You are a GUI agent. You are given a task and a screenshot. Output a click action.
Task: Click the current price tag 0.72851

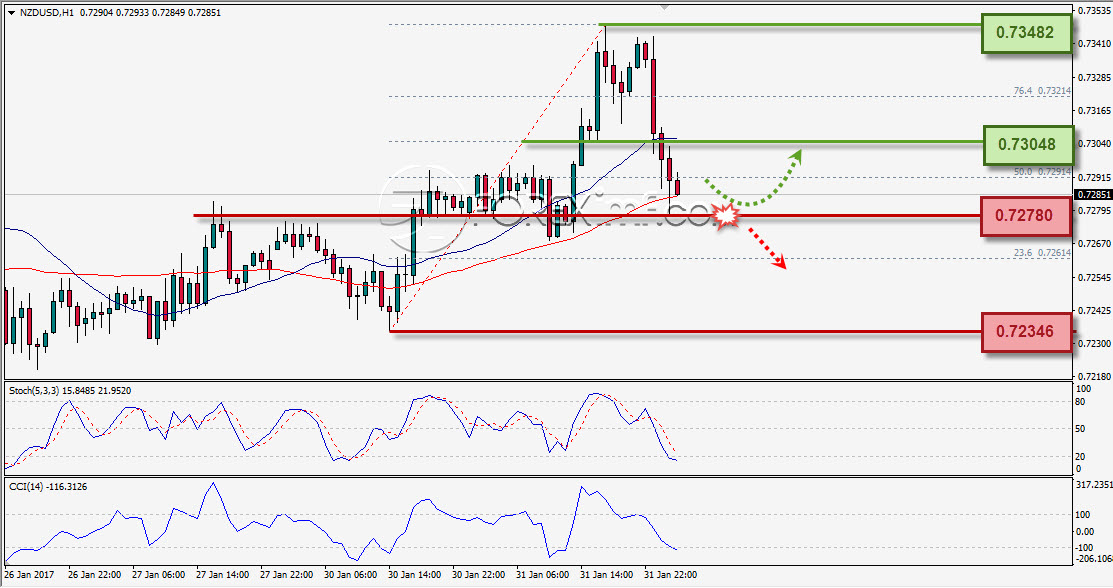tap(1093, 195)
